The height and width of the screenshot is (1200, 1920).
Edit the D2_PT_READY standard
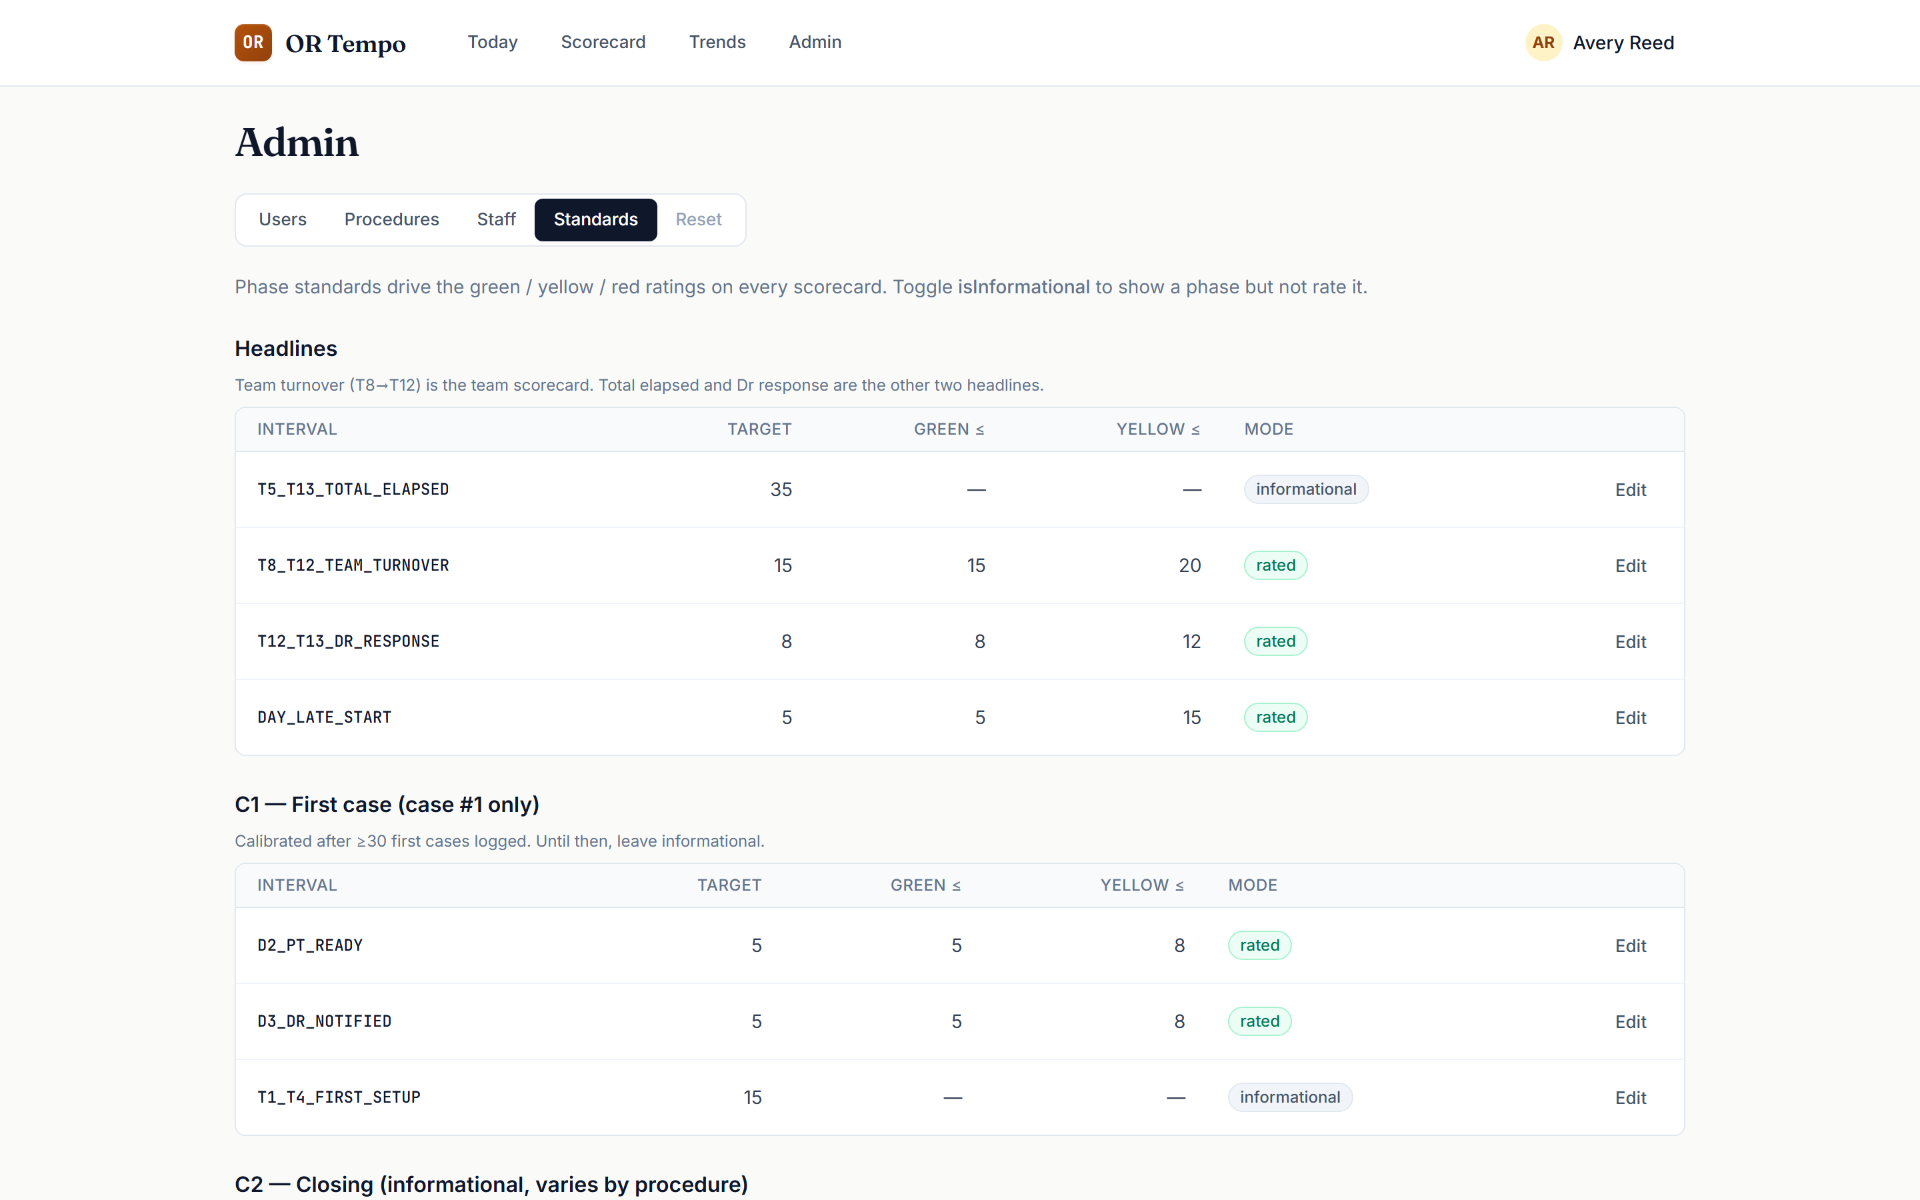[x=1630, y=946]
